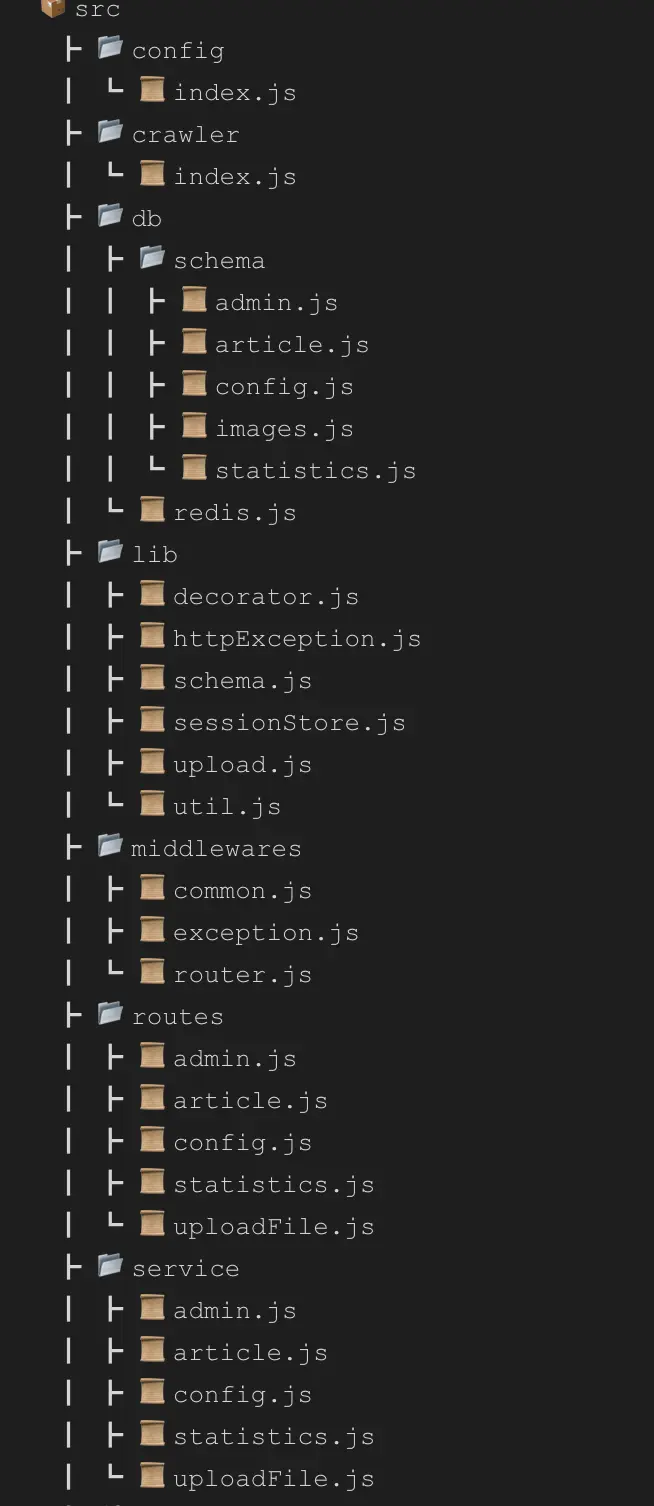Click the scroll icon beside redis.js
Screen dimensions: 654x1506
click(152, 510)
